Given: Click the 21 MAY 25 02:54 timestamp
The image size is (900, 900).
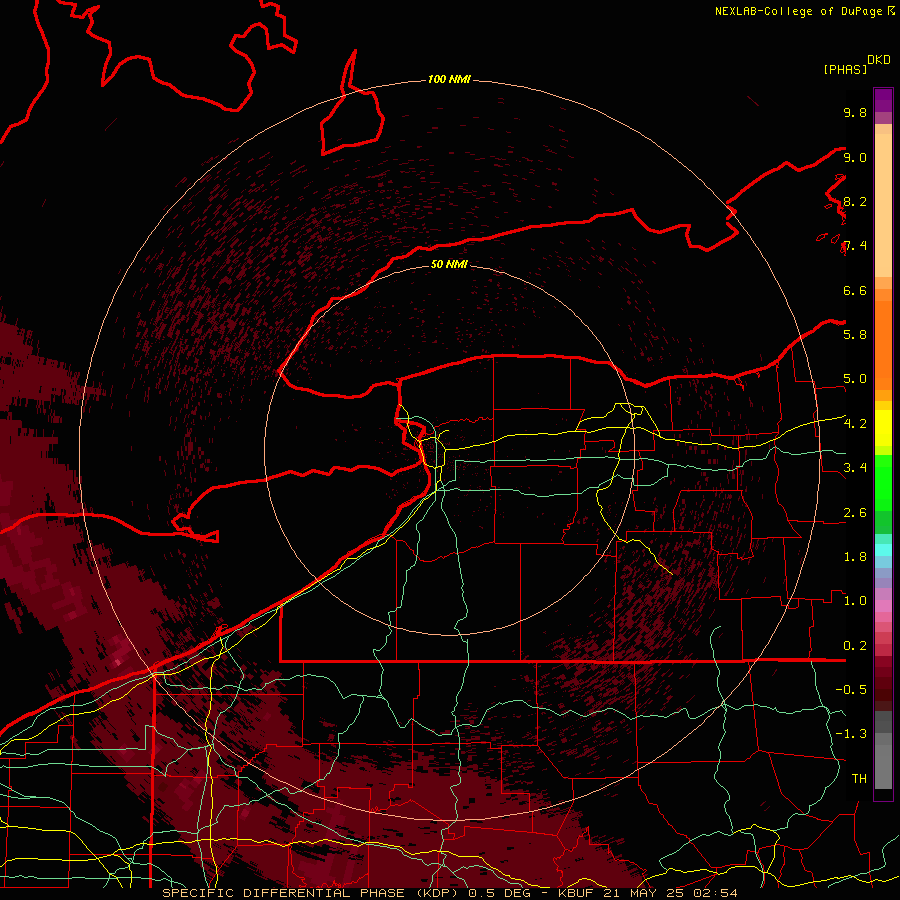Looking at the screenshot, I should click(672, 893).
